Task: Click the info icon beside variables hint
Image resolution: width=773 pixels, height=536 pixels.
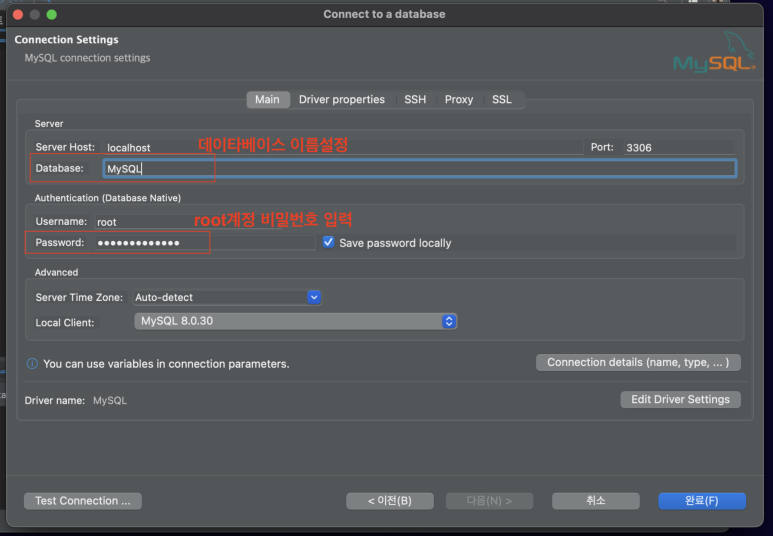Action: pos(32,364)
